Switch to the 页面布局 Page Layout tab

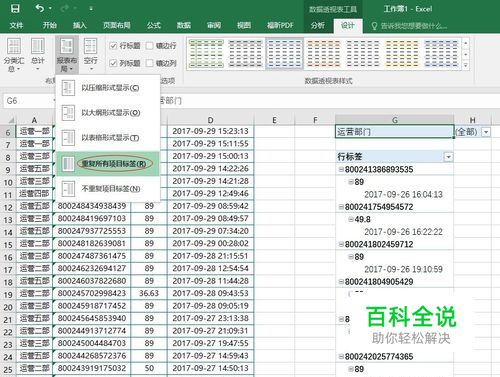[x=117, y=25]
